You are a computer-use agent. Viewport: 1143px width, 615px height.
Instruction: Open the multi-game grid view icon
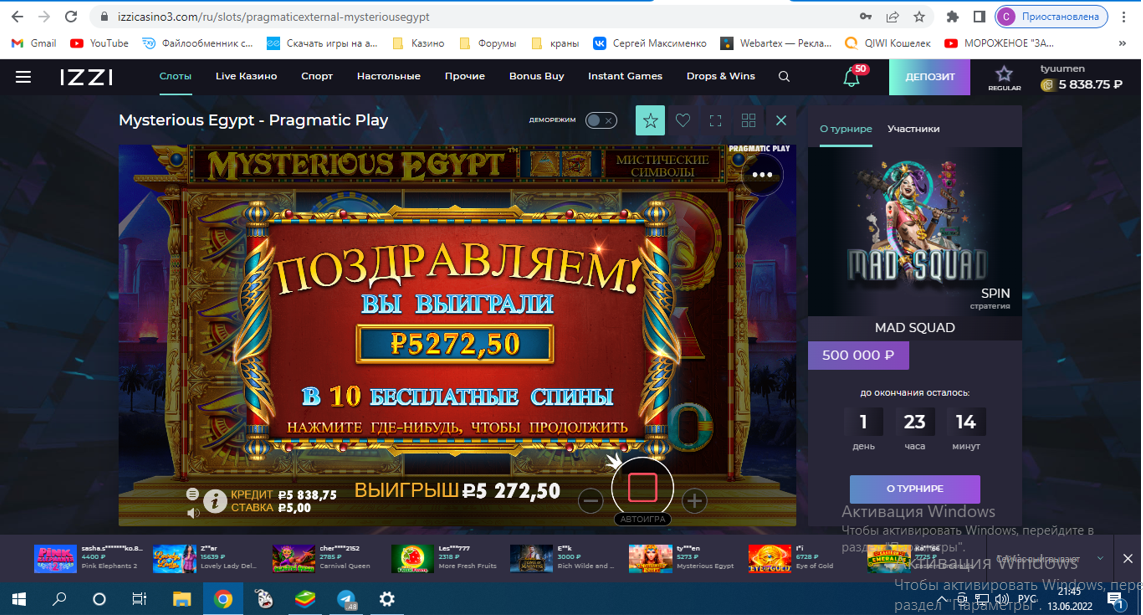(x=749, y=121)
